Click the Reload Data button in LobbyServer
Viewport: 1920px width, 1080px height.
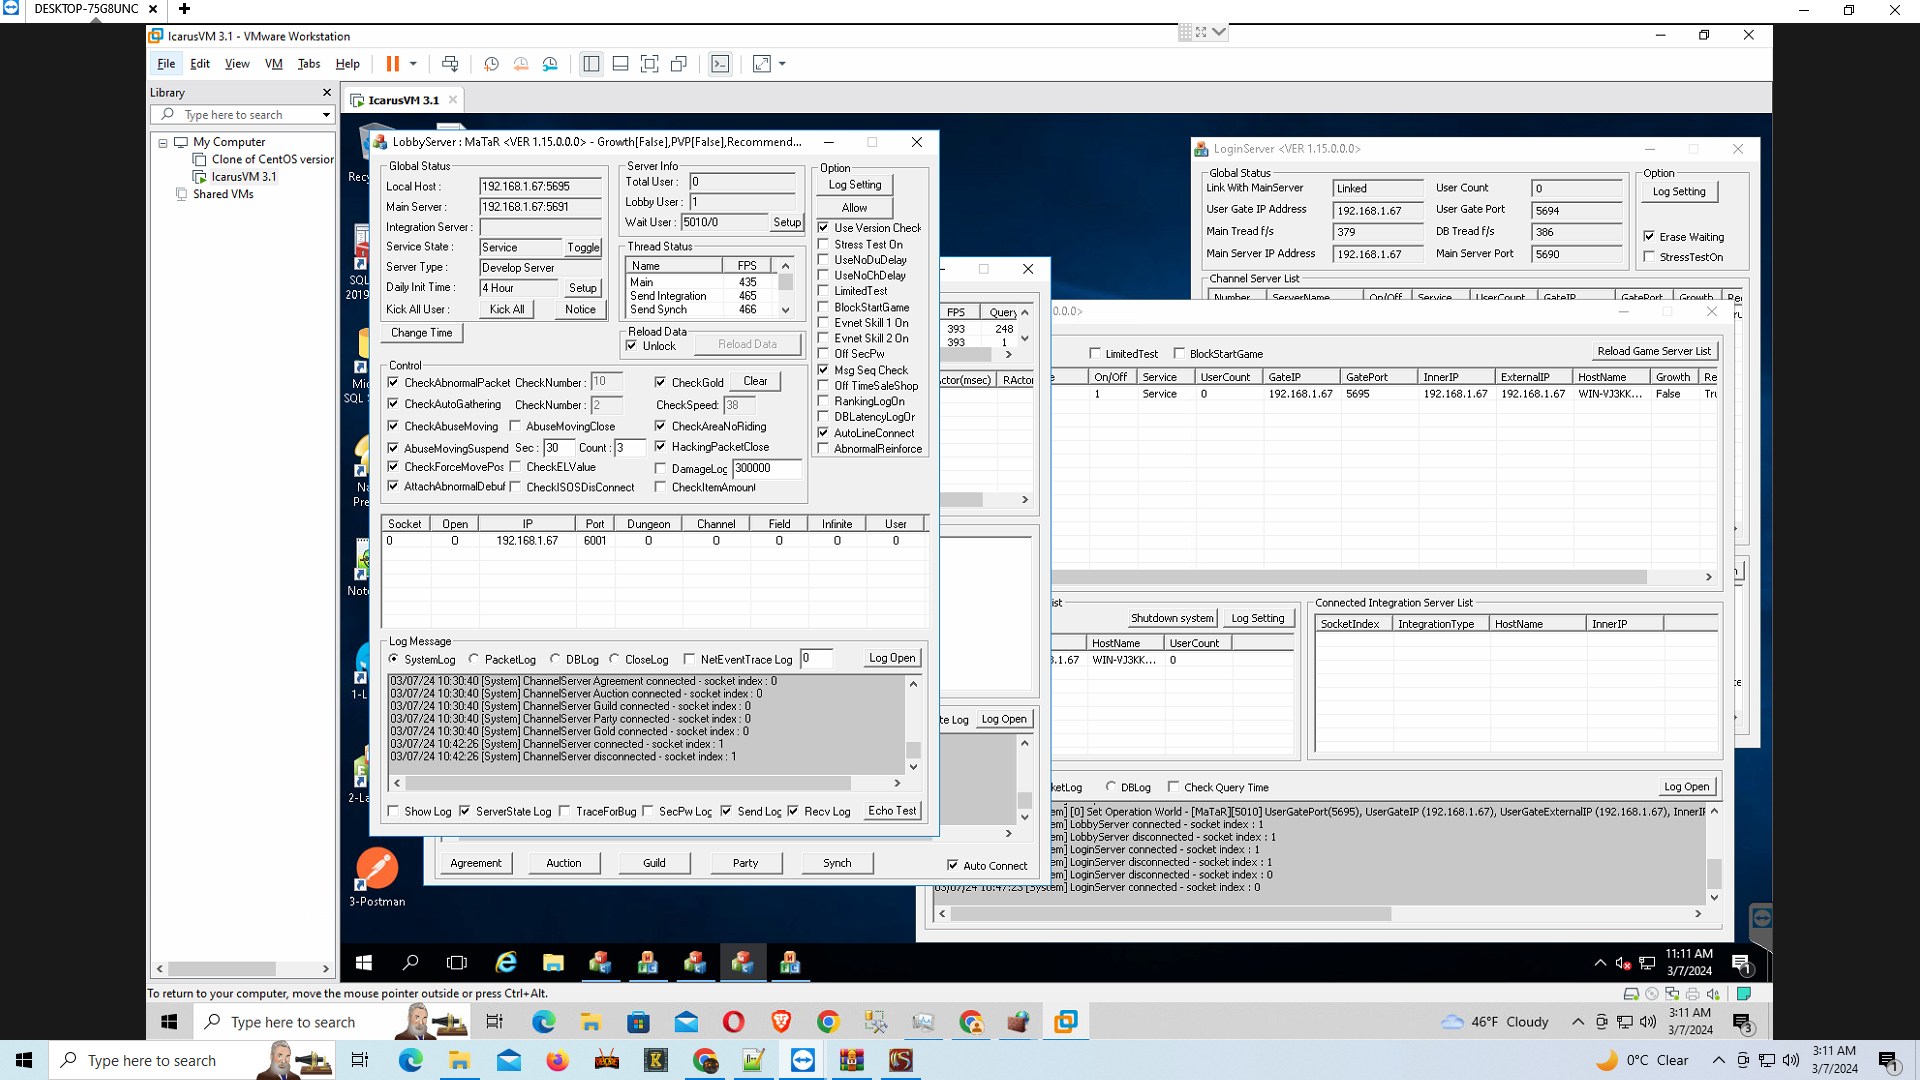point(748,344)
